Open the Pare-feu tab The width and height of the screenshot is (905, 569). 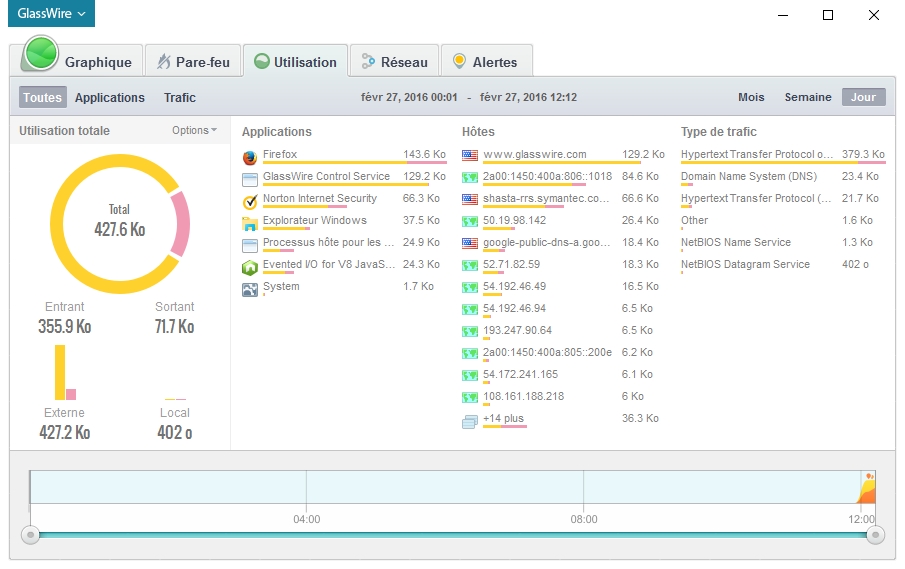[193, 61]
